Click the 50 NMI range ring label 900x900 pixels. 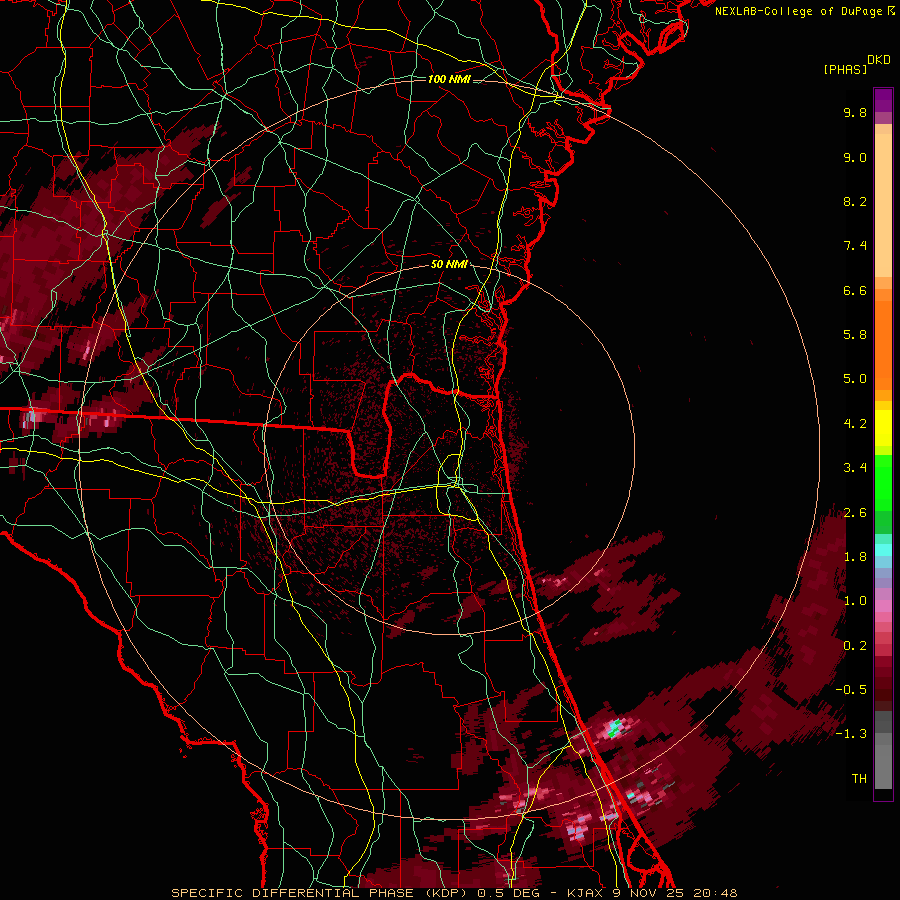449,264
